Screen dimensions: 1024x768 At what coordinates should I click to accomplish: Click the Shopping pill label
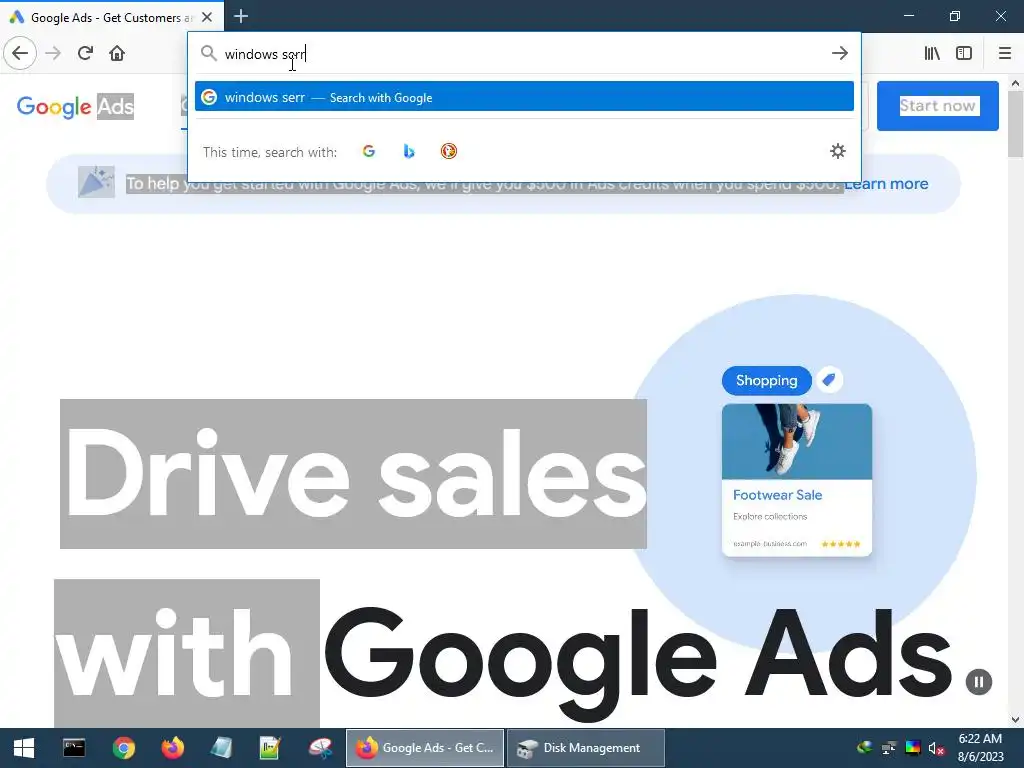[x=767, y=381]
